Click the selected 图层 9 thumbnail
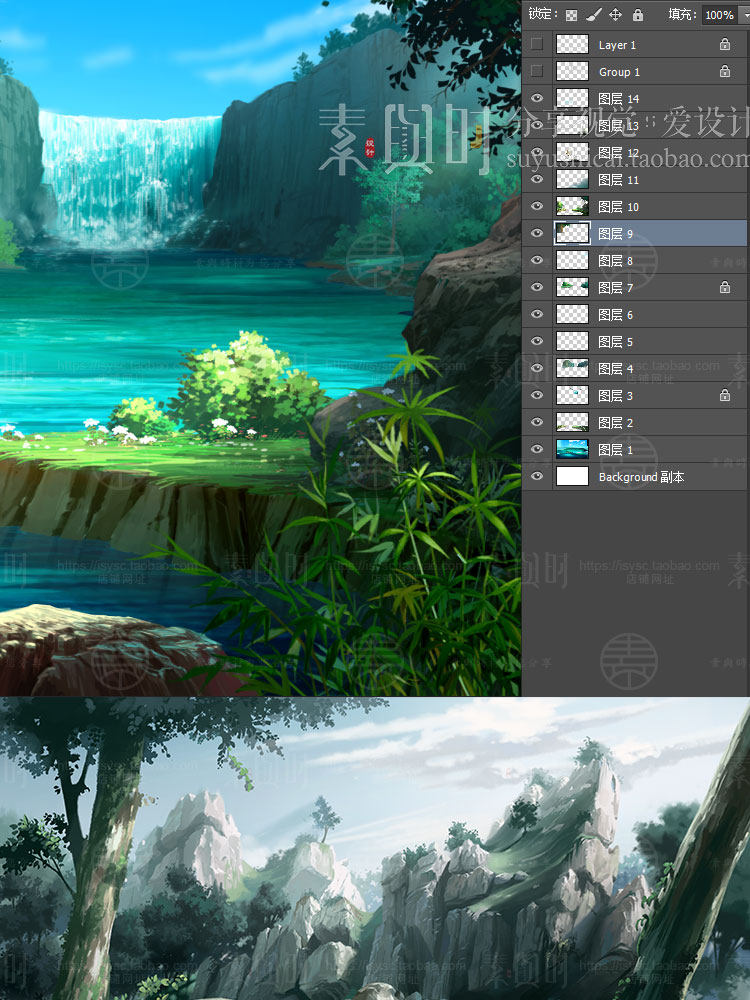The width and height of the screenshot is (750, 1000). (x=572, y=233)
